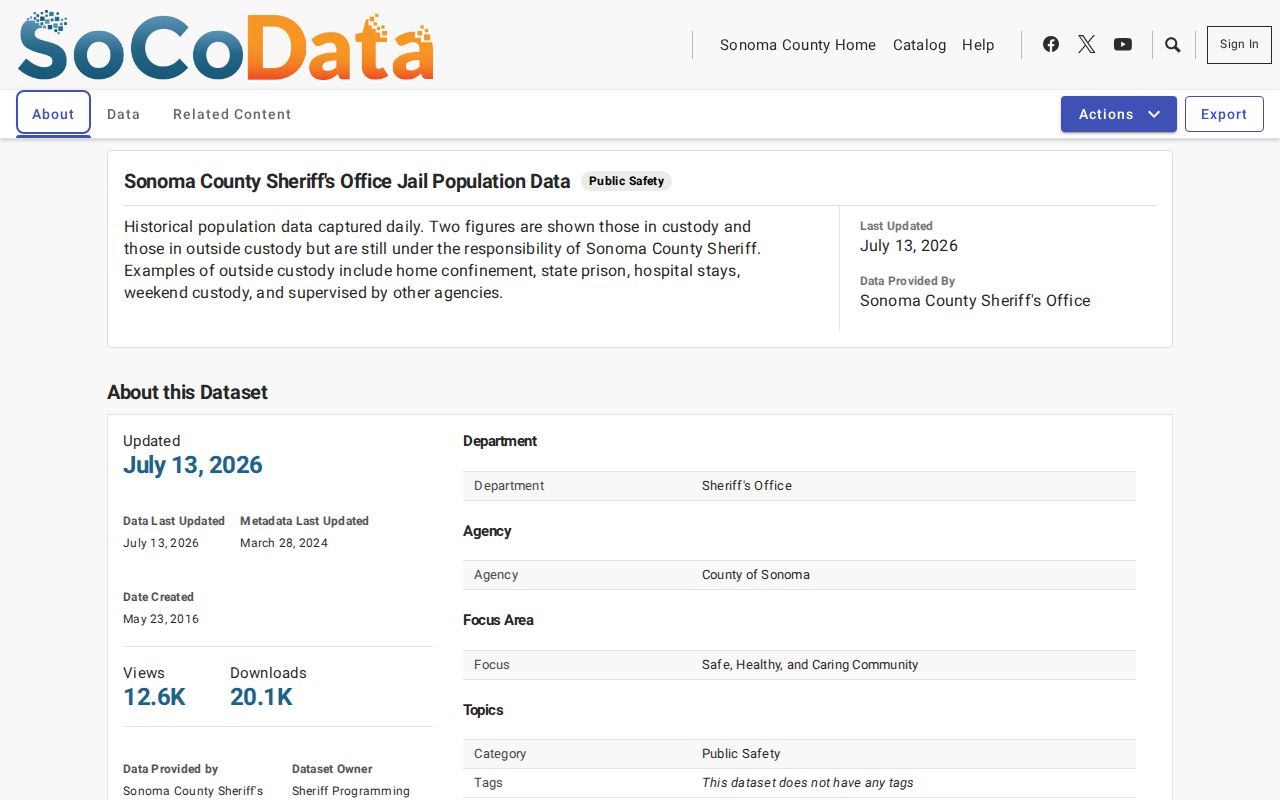
Task: Click the 'Public Safety' category table value
Action: (x=741, y=754)
